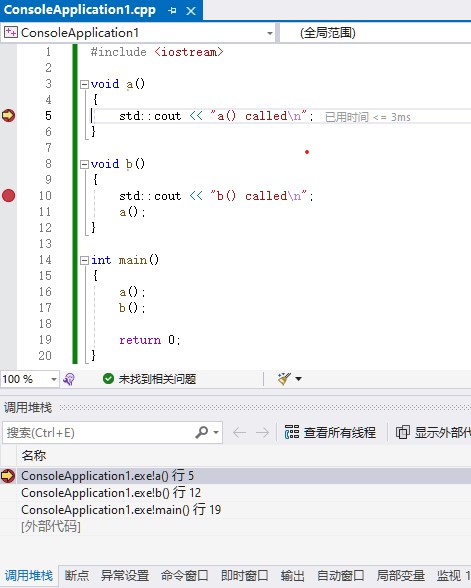Switch to the Breakpoints tab (断点)
Image resolution: width=471 pixels, height=588 pixels.
pyautogui.click(x=77, y=576)
